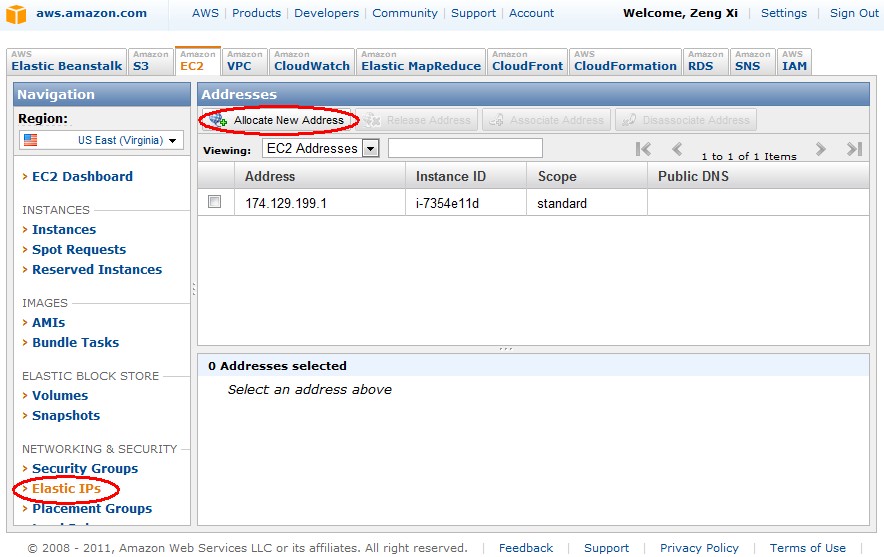Open the Products menu in the top bar

(x=257, y=13)
